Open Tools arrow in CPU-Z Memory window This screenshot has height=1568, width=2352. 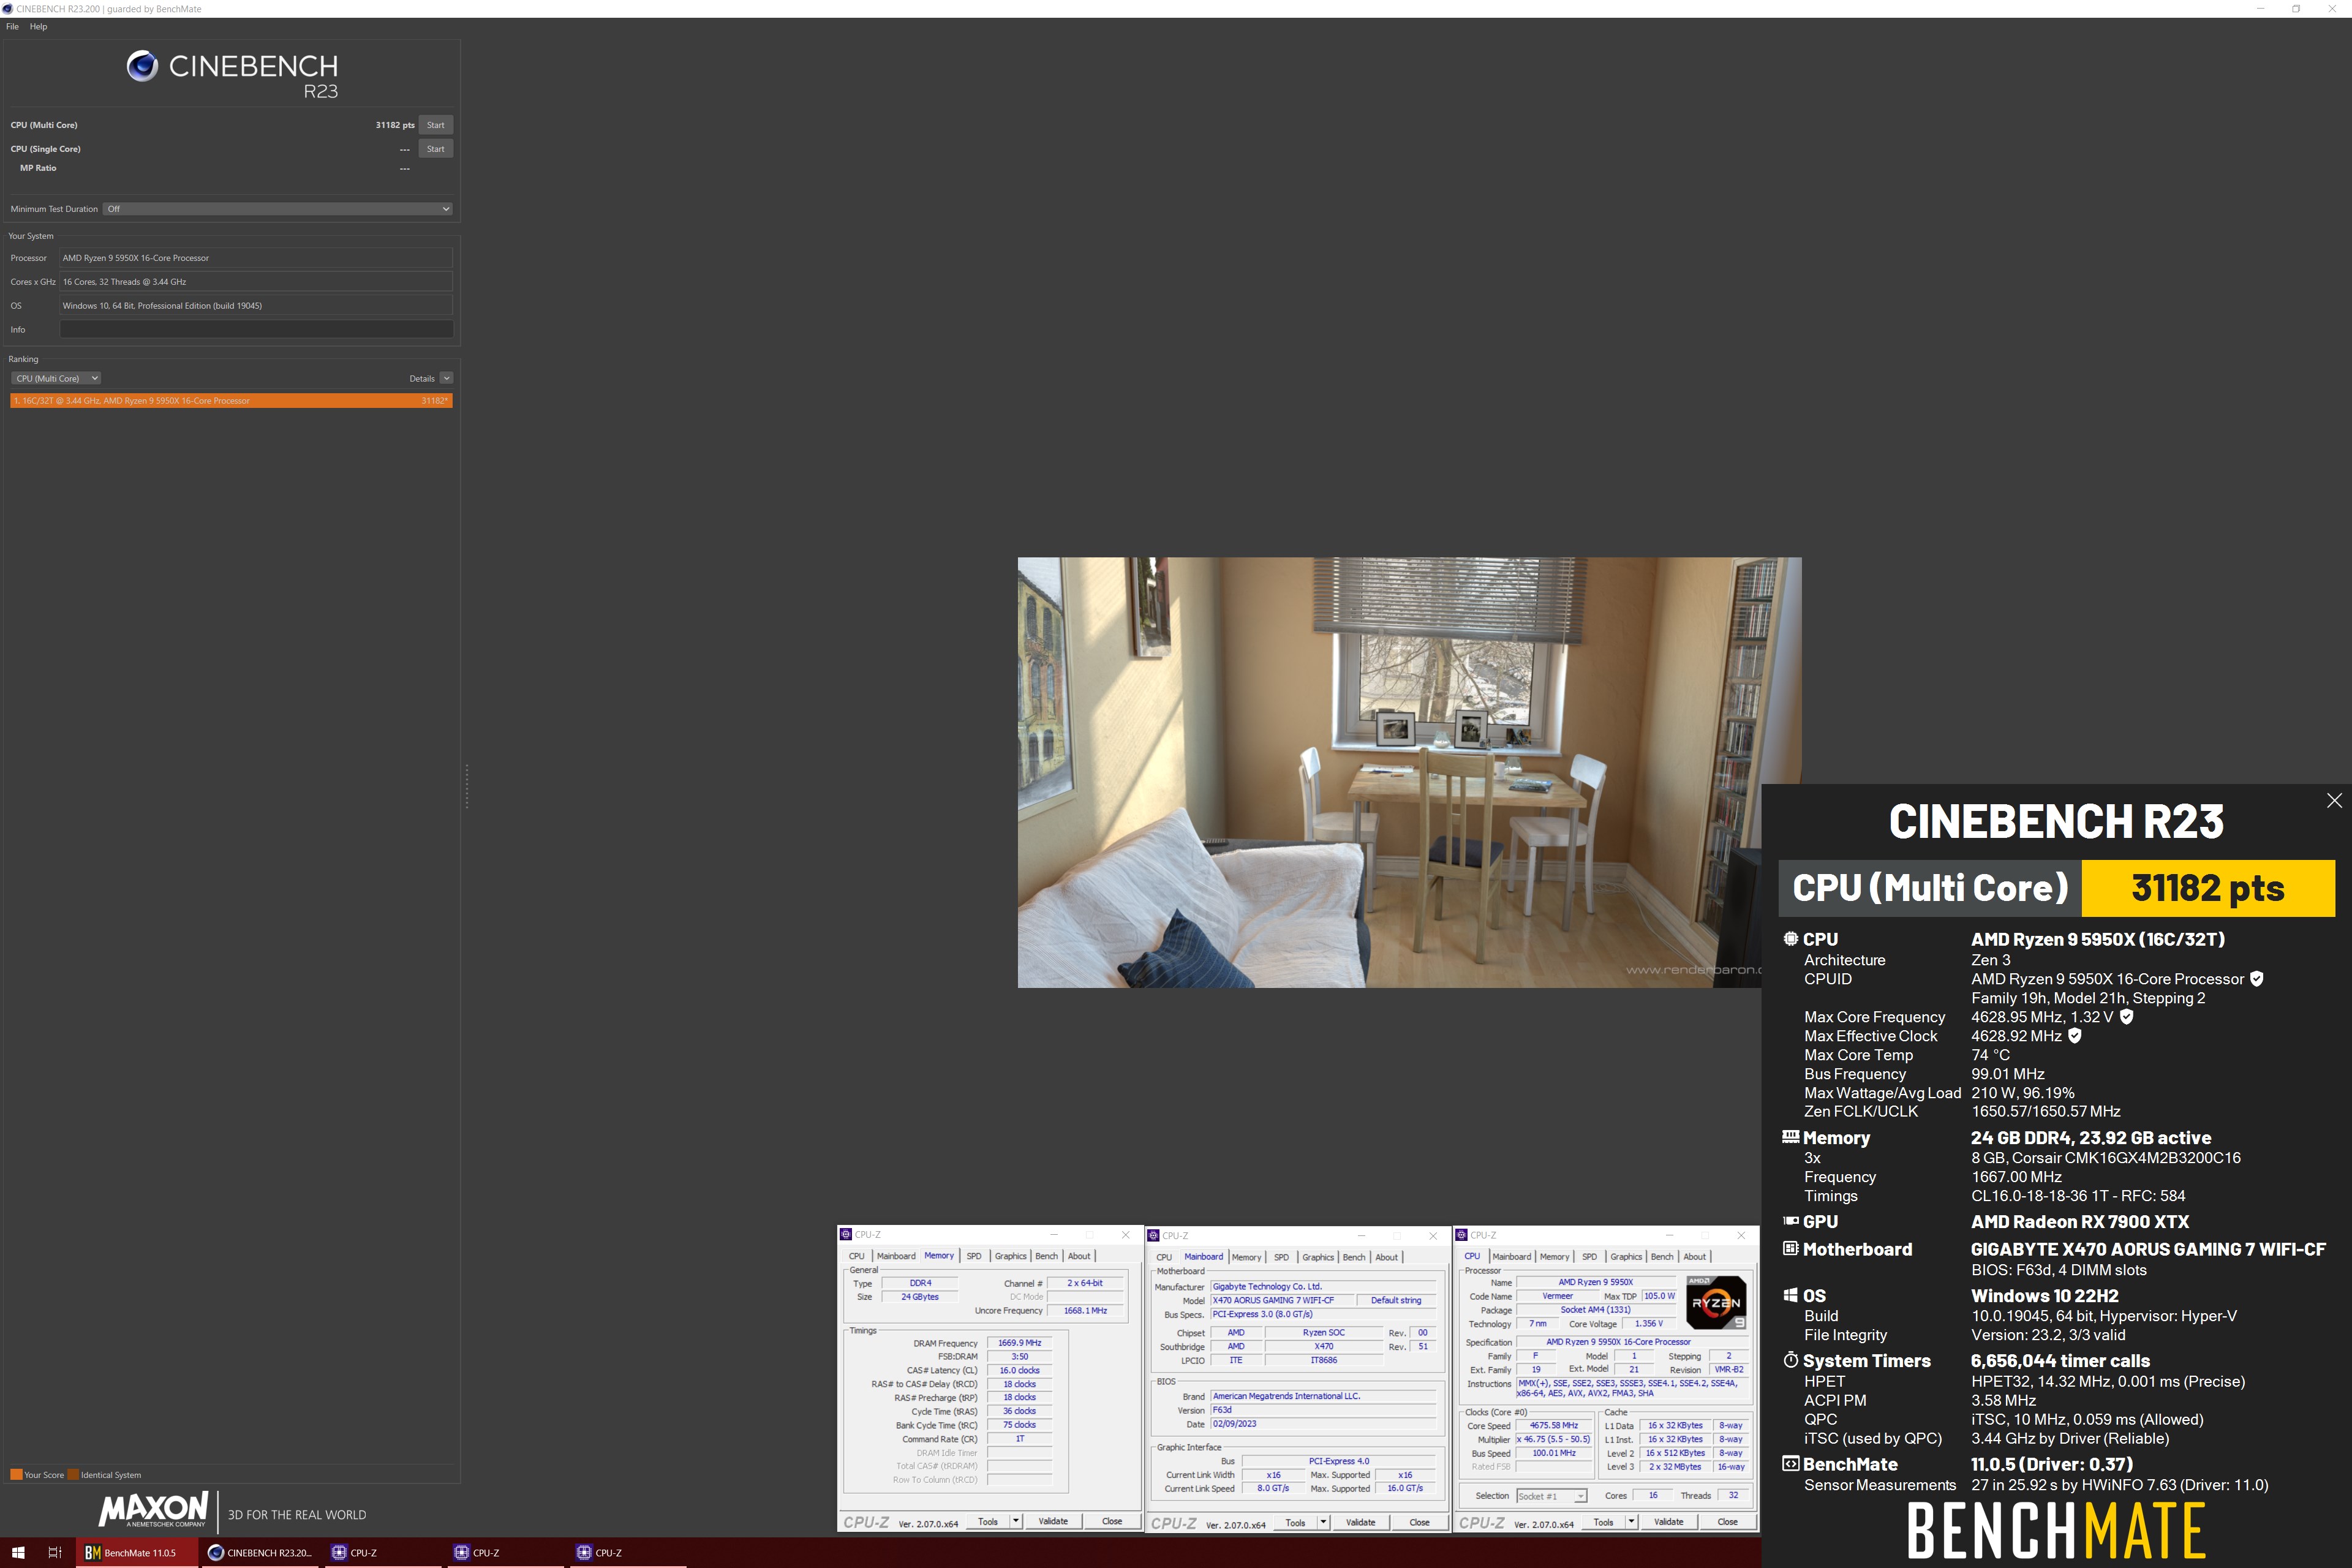[x=1016, y=1521]
